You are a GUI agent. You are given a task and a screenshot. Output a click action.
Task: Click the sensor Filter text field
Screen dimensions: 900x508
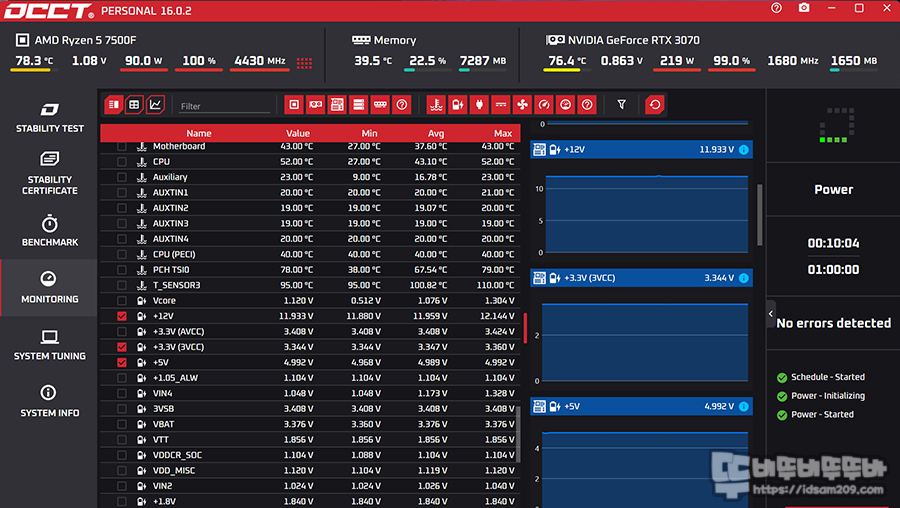tap(224, 106)
